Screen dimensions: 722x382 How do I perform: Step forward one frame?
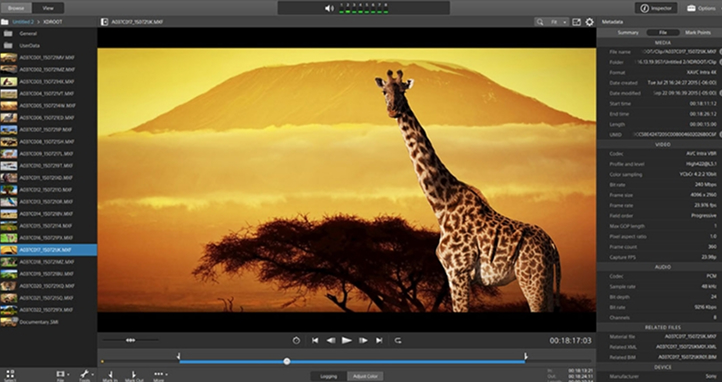(x=363, y=341)
